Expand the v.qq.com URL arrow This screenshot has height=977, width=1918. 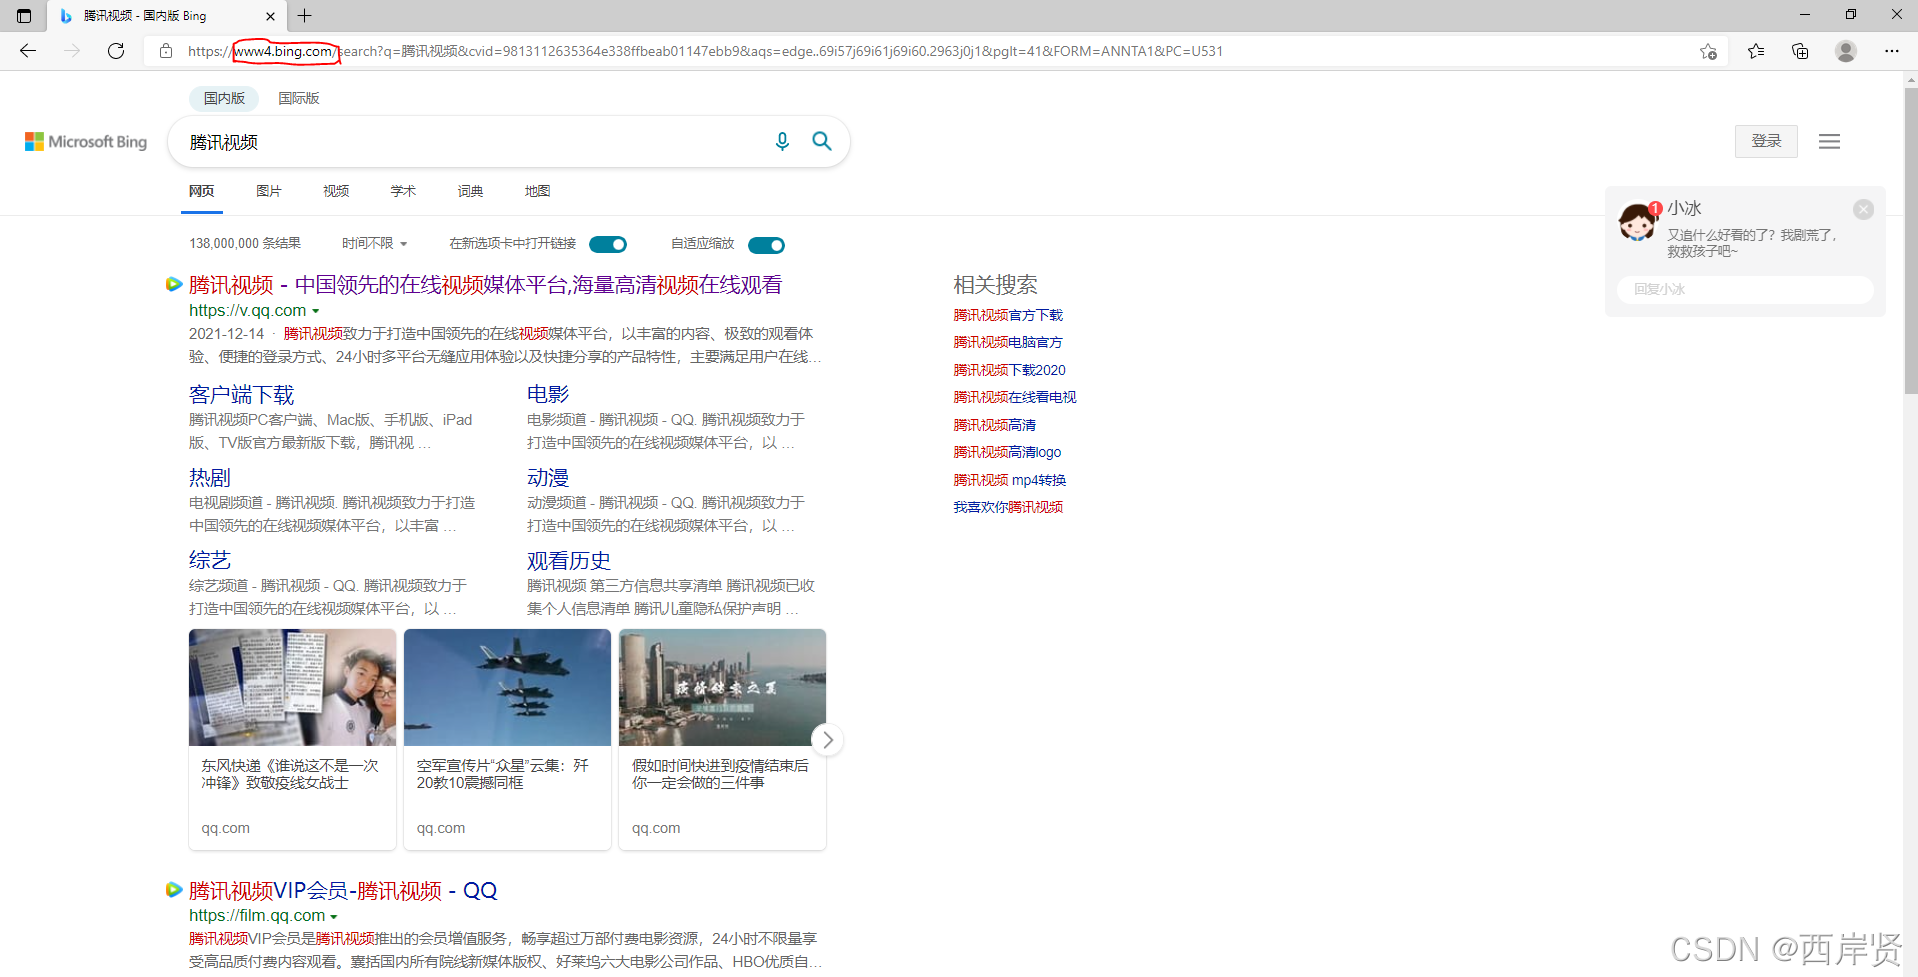click(x=316, y=312)
